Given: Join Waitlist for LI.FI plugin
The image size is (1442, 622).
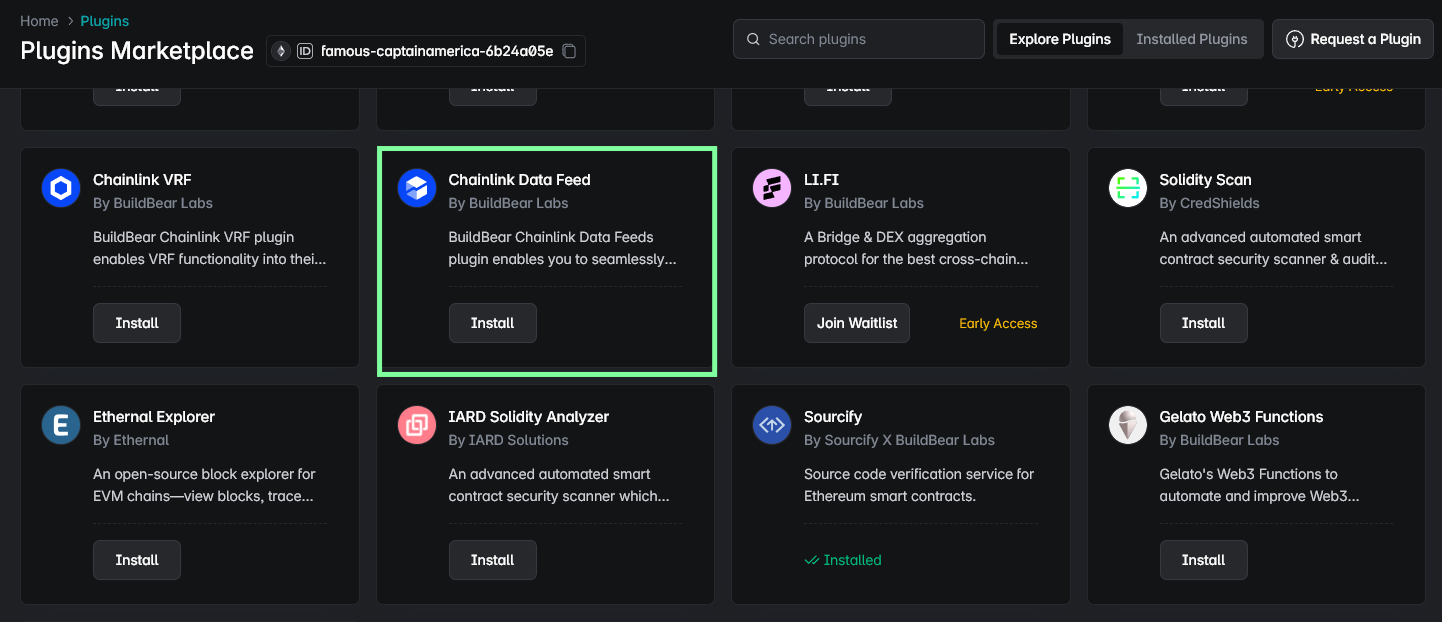Looking at the screenshot, I should pos(857,323).
